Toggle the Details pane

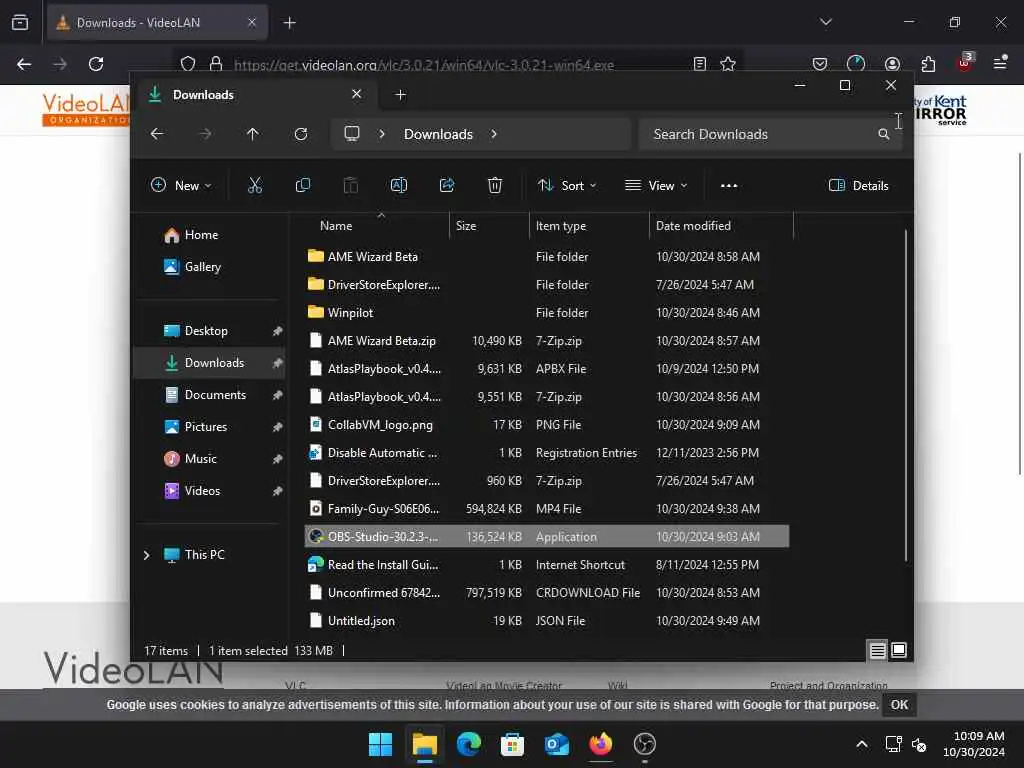(x=858, y=185)
